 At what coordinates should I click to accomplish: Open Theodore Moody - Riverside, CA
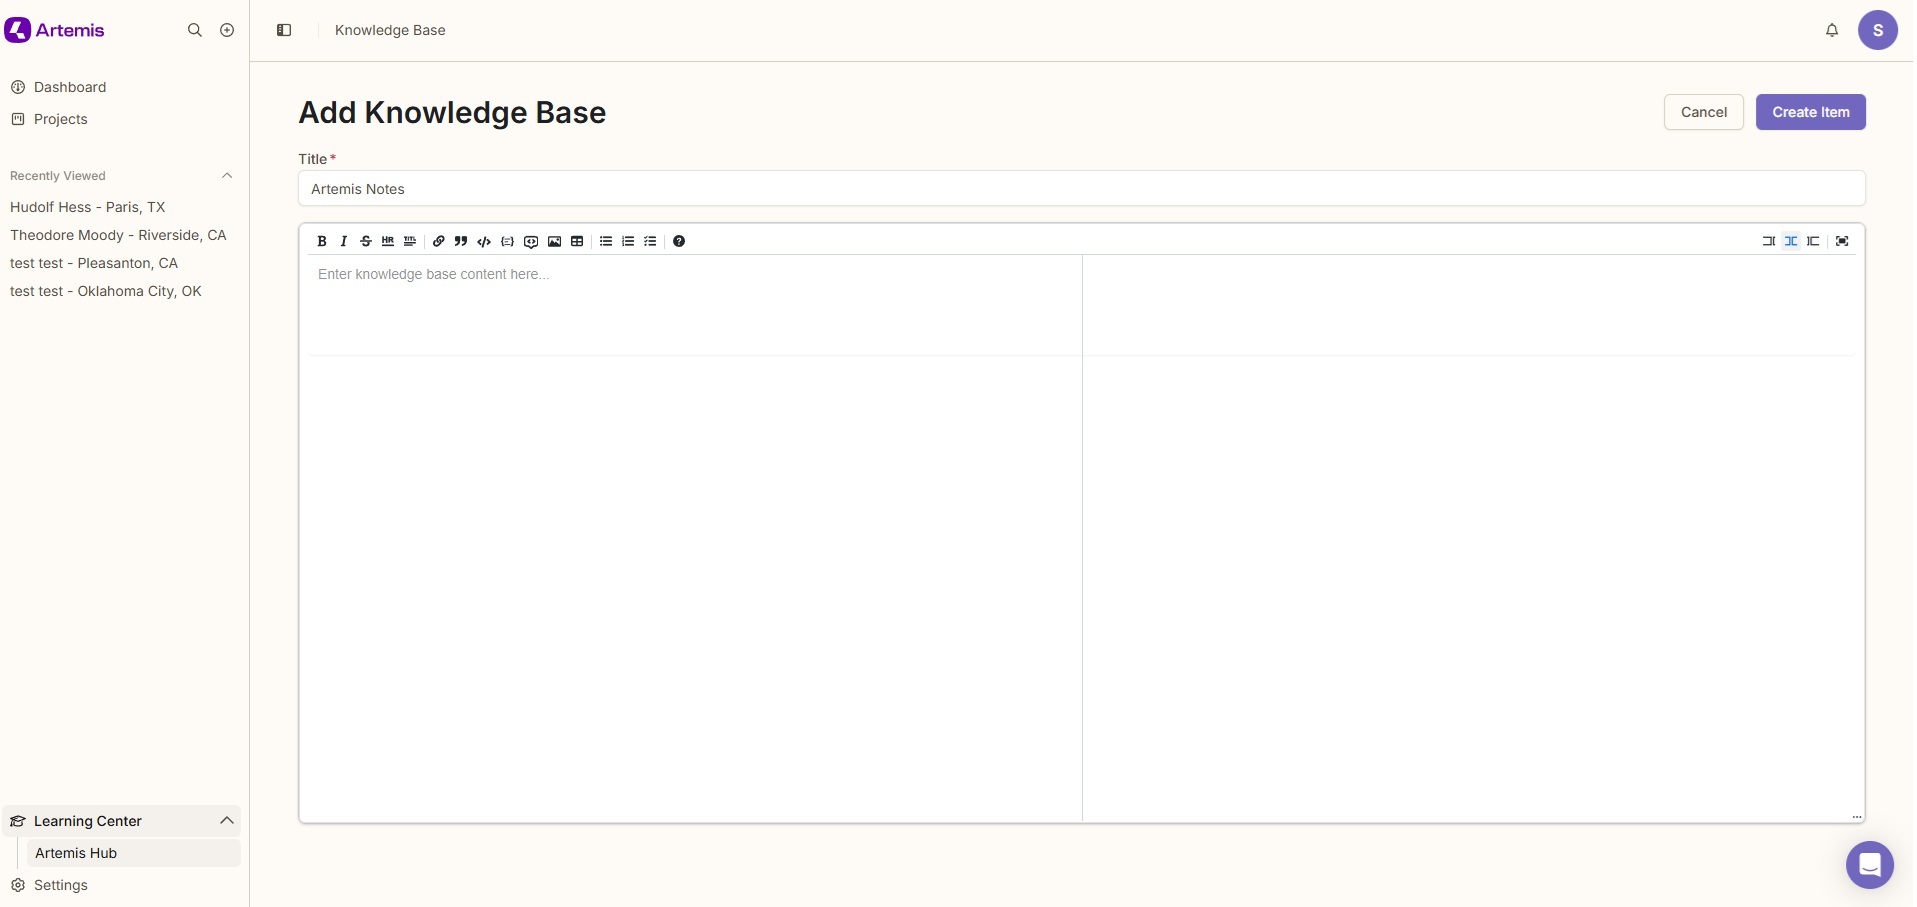[118, 235]
